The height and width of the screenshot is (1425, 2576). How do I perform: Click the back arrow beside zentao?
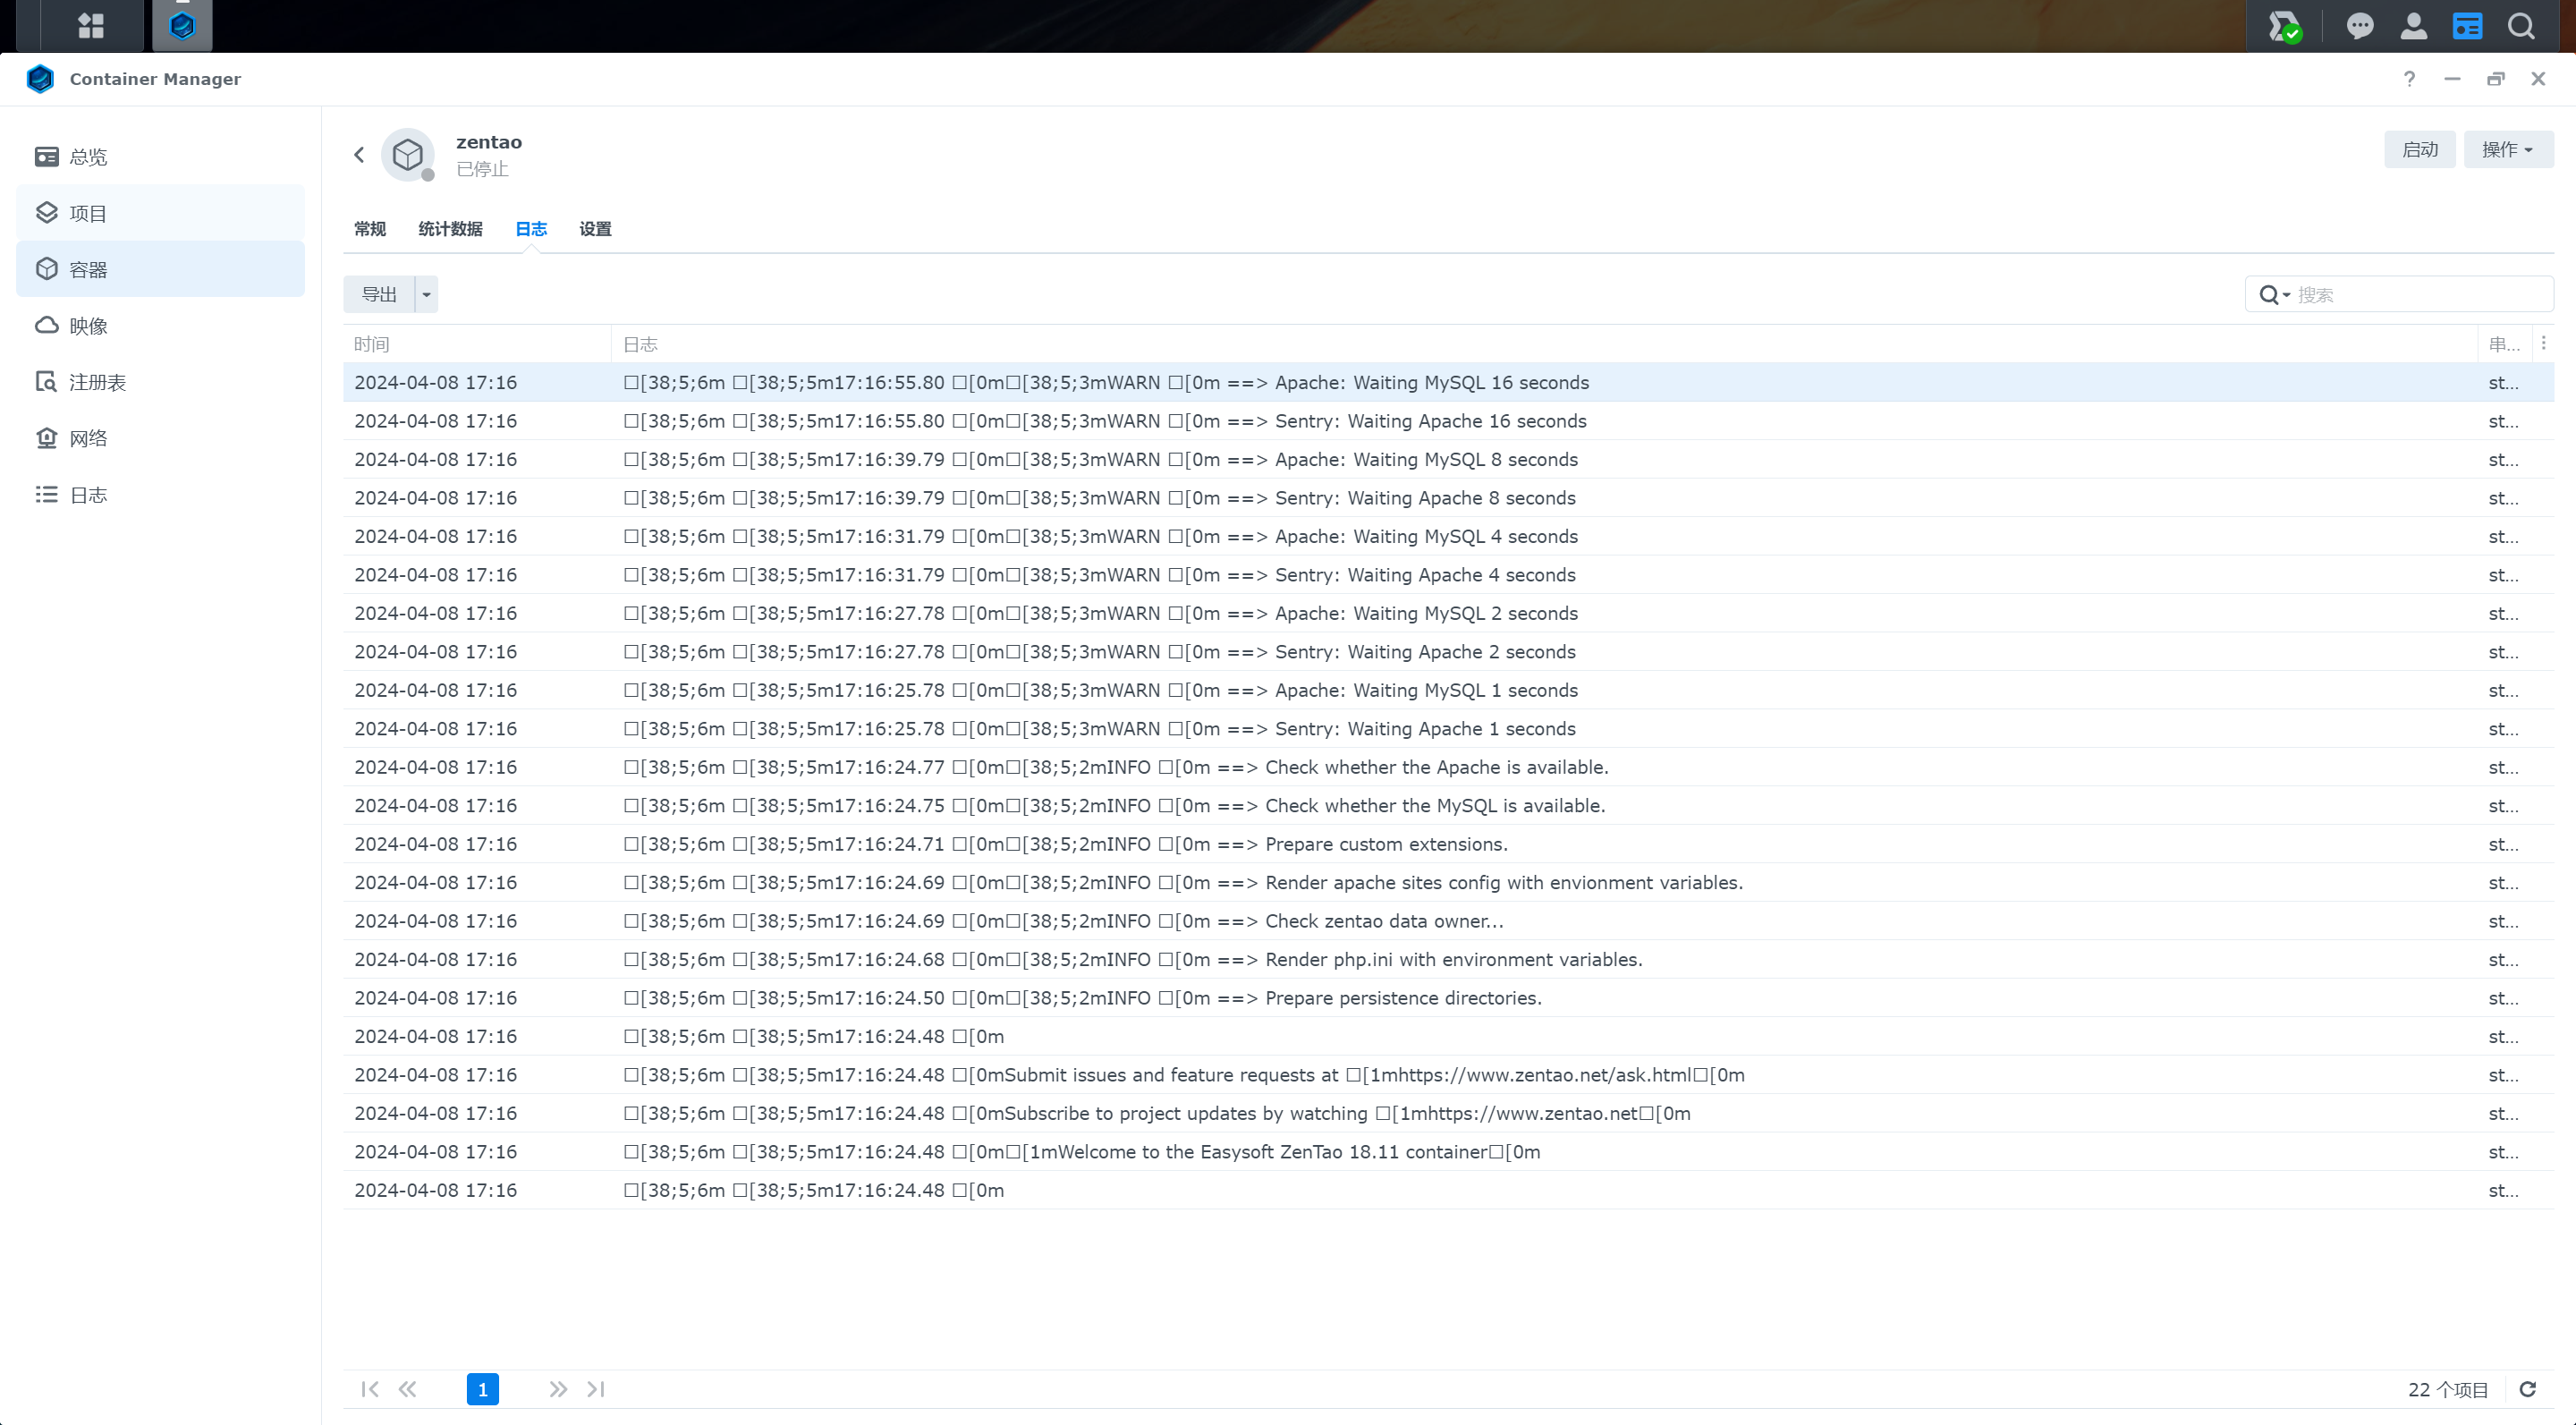[359, 155]
